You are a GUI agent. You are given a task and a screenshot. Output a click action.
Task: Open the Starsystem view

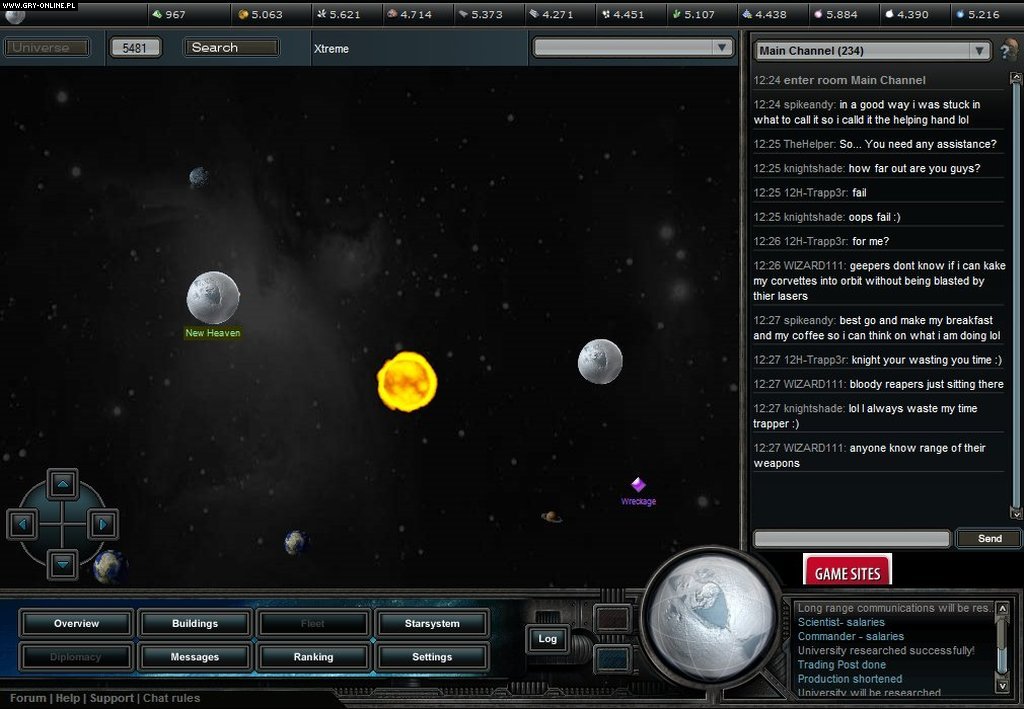coord(432,624)
